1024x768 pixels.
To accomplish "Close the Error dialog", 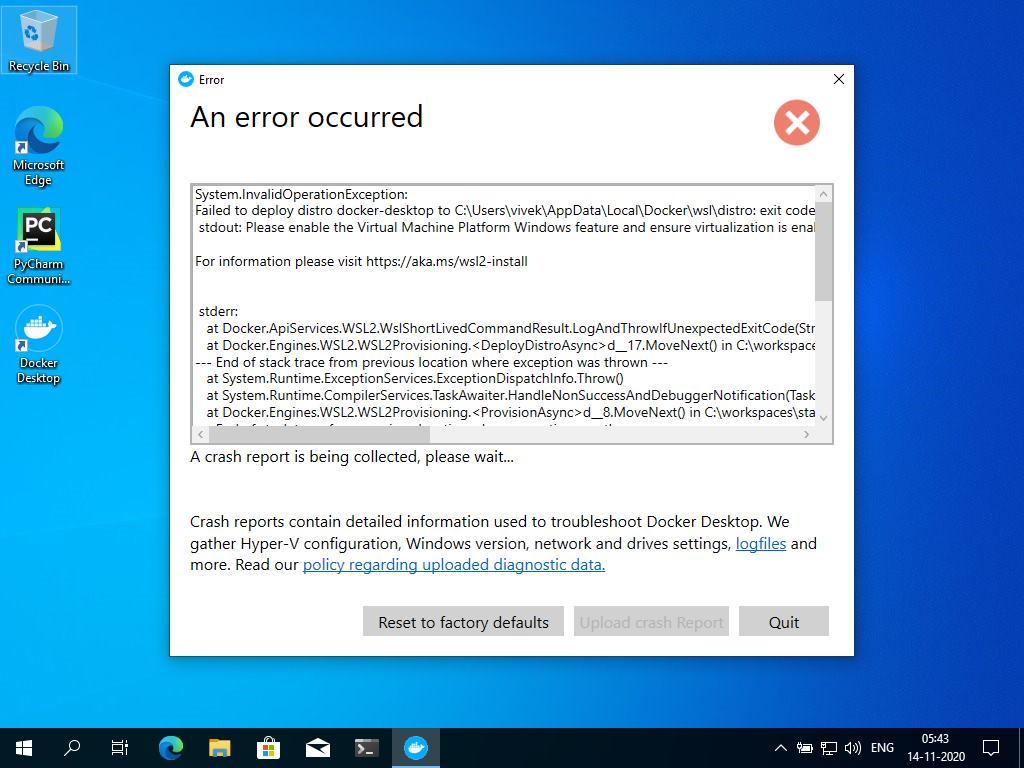I will (839, 79).
